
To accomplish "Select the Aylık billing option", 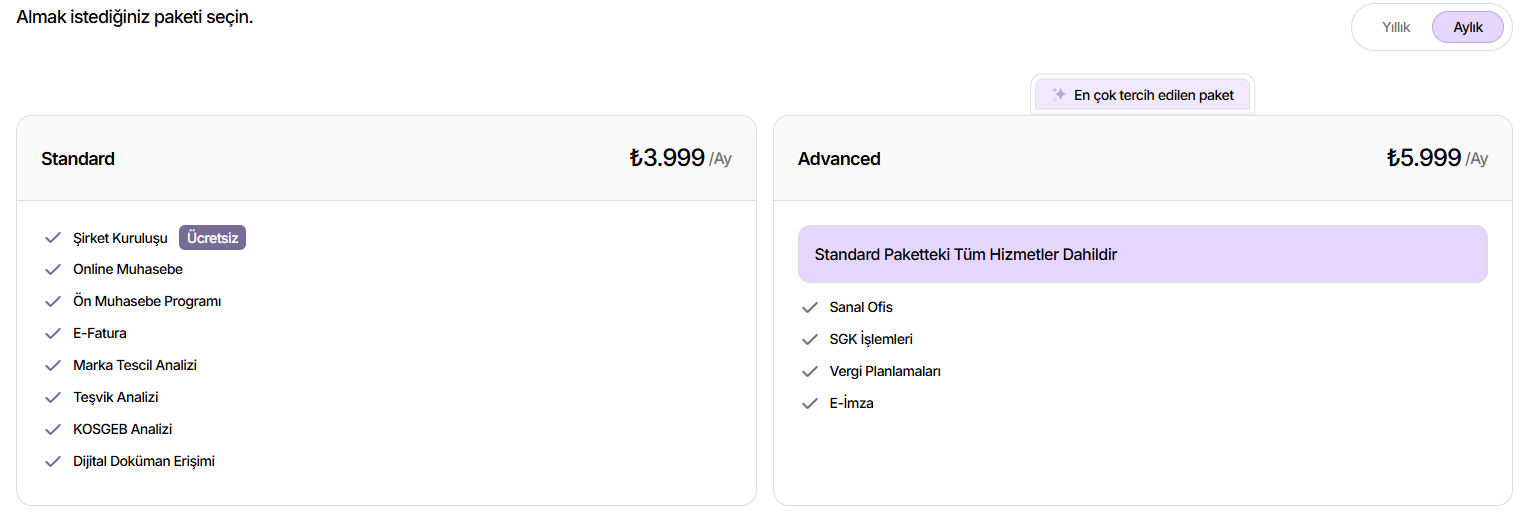I will point(1468,27).
